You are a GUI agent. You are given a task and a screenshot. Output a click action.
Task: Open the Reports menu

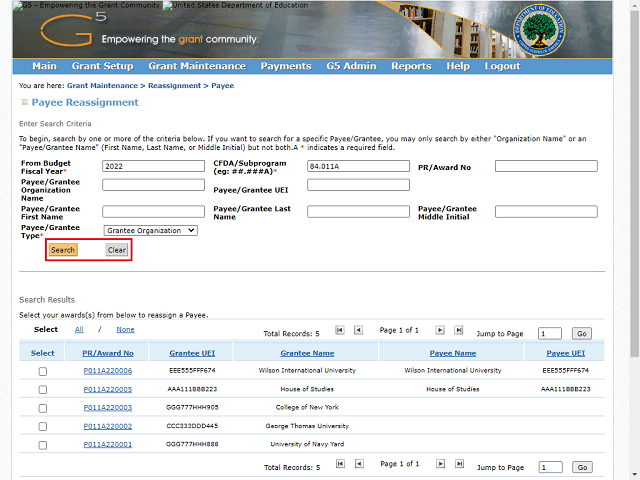411,66
